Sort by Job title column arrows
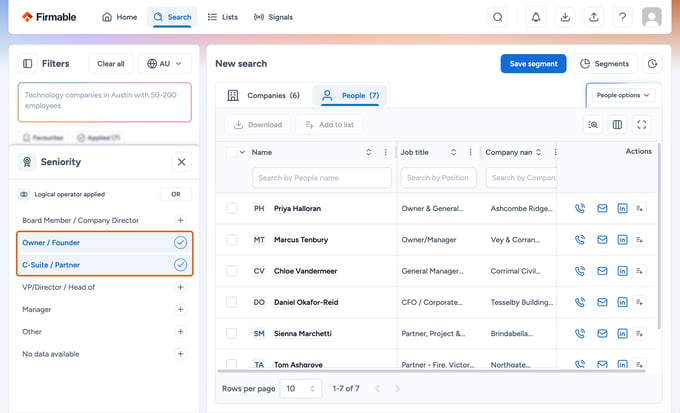The height and width of the screenshot is (413, 680). tap(454, 152)
